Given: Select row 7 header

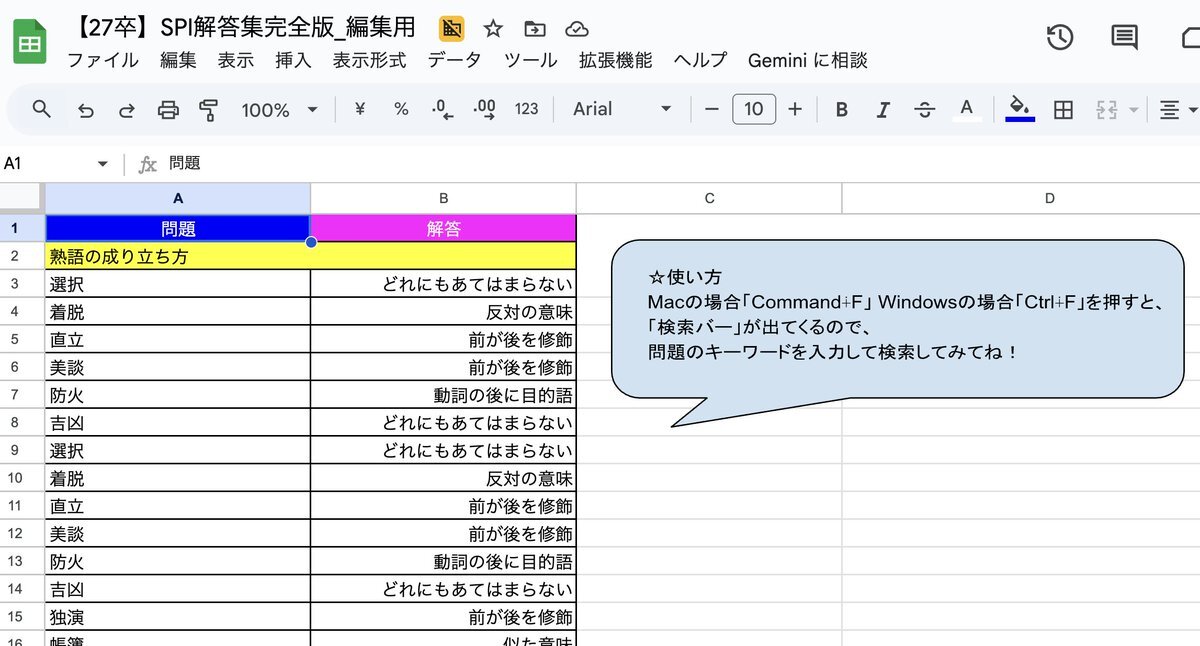Looking at the screenshot, I should click(x=22, y=394).
